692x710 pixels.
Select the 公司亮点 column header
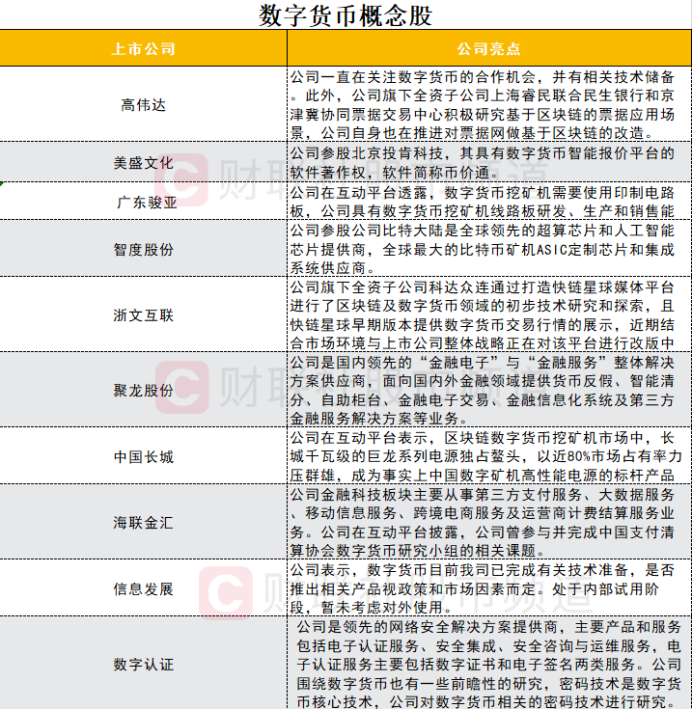pyautogui.click(x=488, y=48)
